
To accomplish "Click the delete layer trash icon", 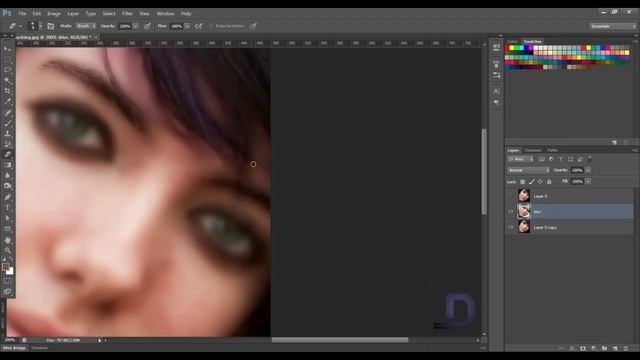I will pos(626,348).
